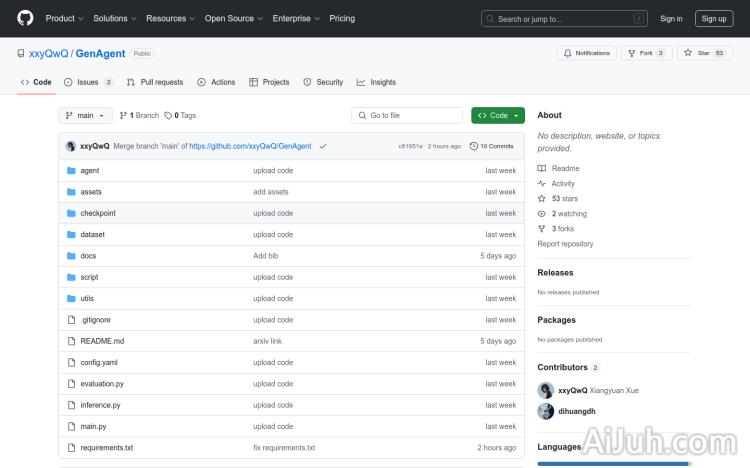This screenshot has width=750, height=468.
Task: Click the Readme book icon
Action: point(542,169)
